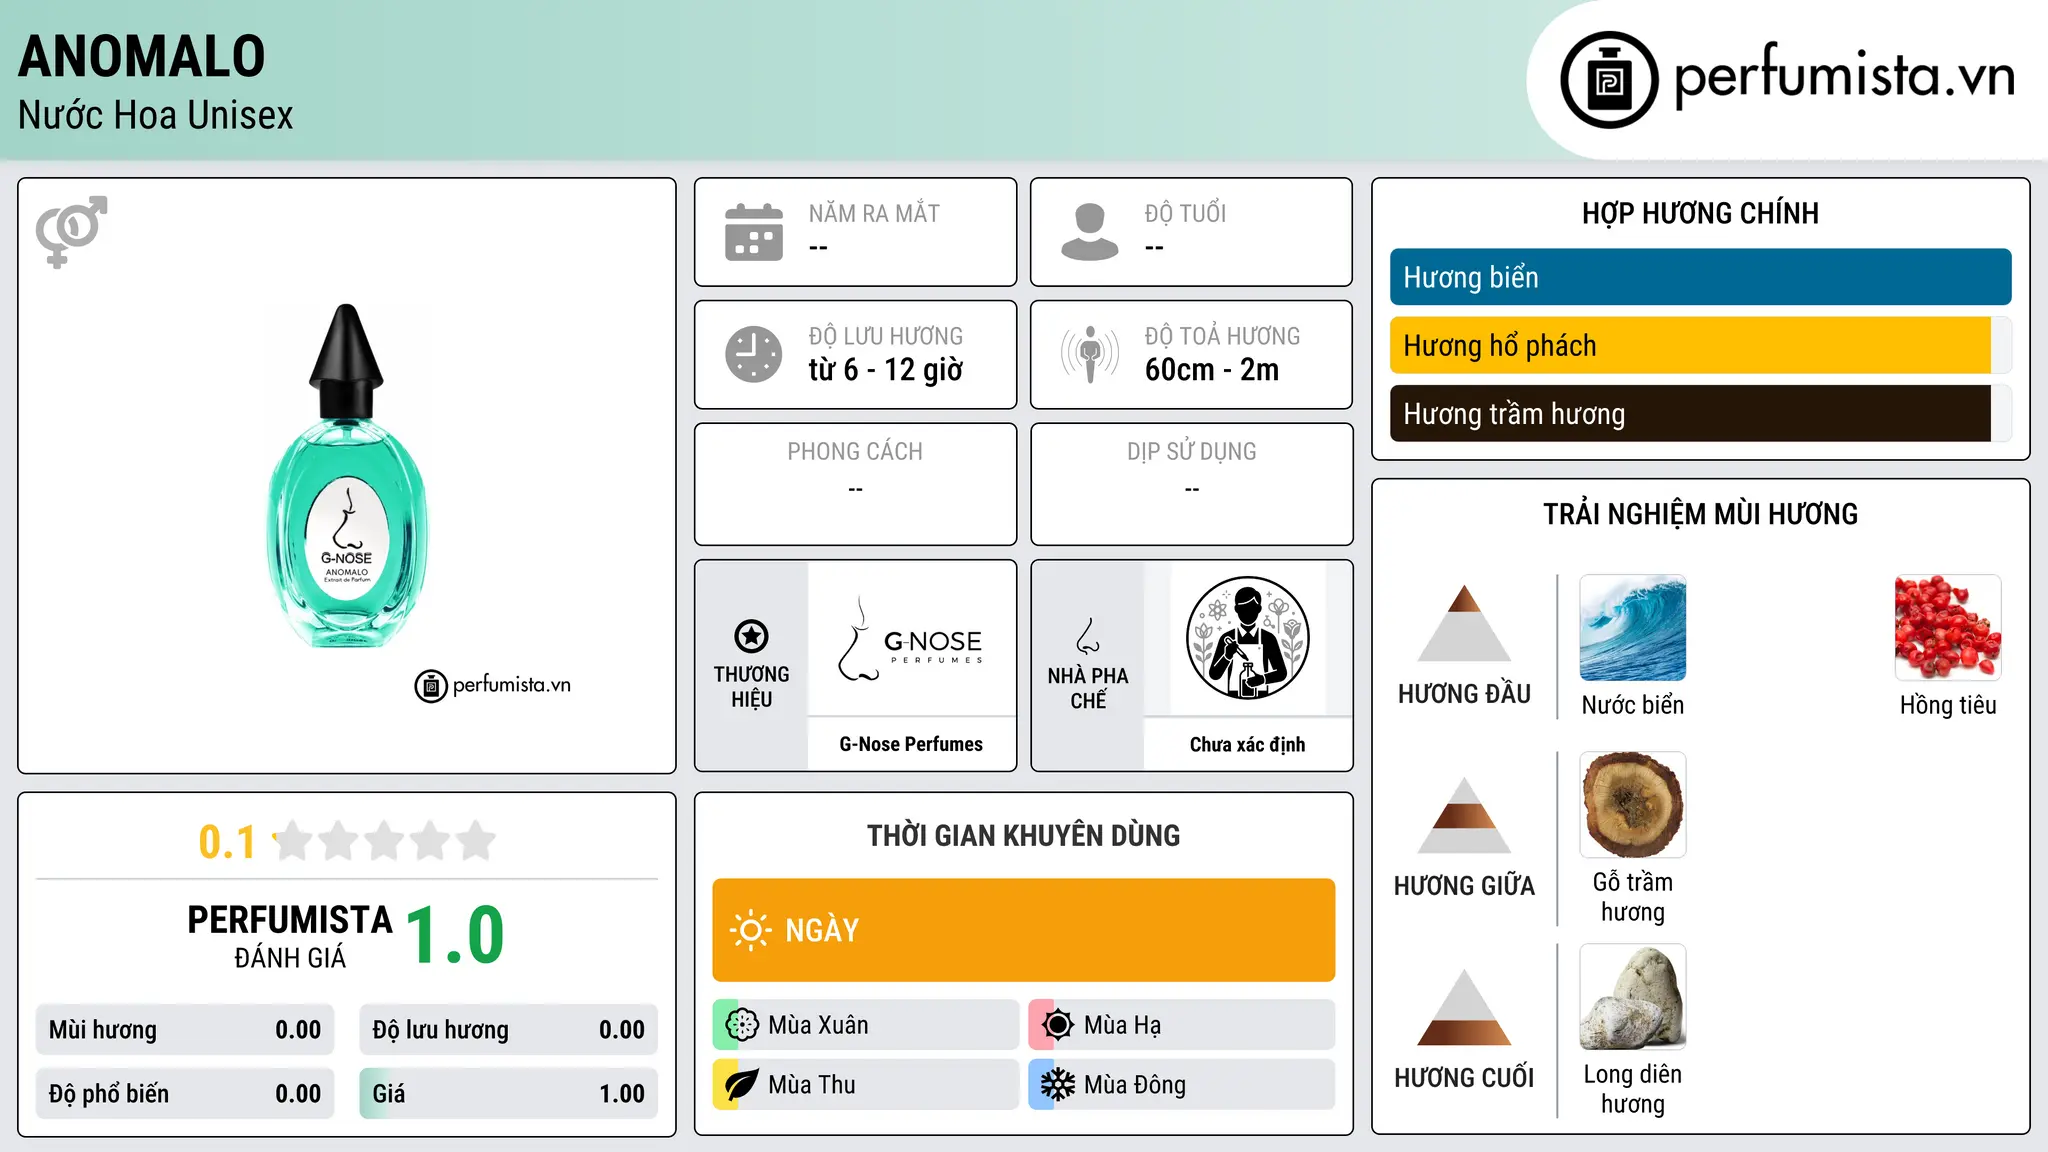Click the Độ lưu hương score row

[508, 1030]
